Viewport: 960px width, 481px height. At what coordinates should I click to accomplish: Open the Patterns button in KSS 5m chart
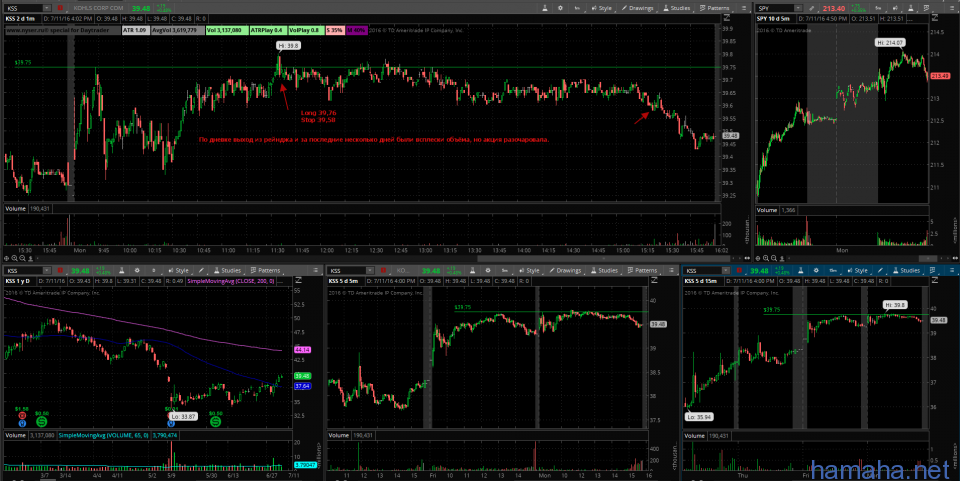coord(642,270)
